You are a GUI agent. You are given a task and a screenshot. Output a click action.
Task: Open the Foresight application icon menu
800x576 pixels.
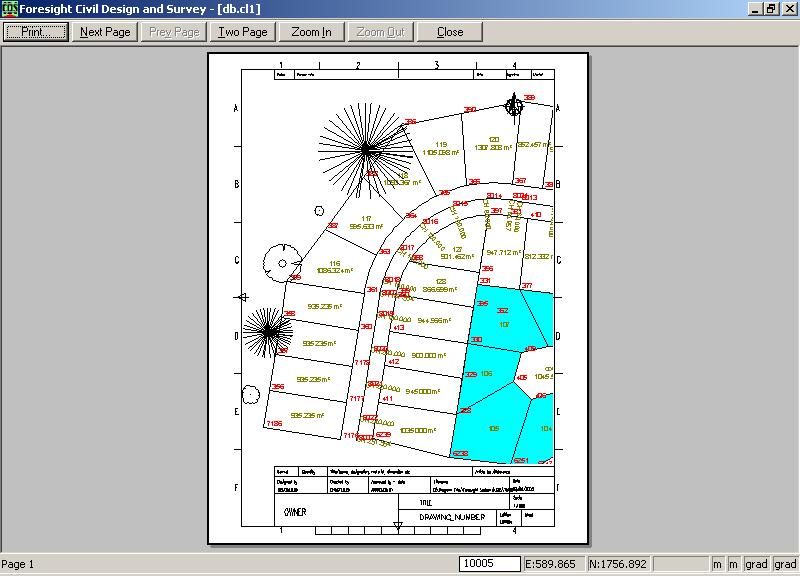10,8
